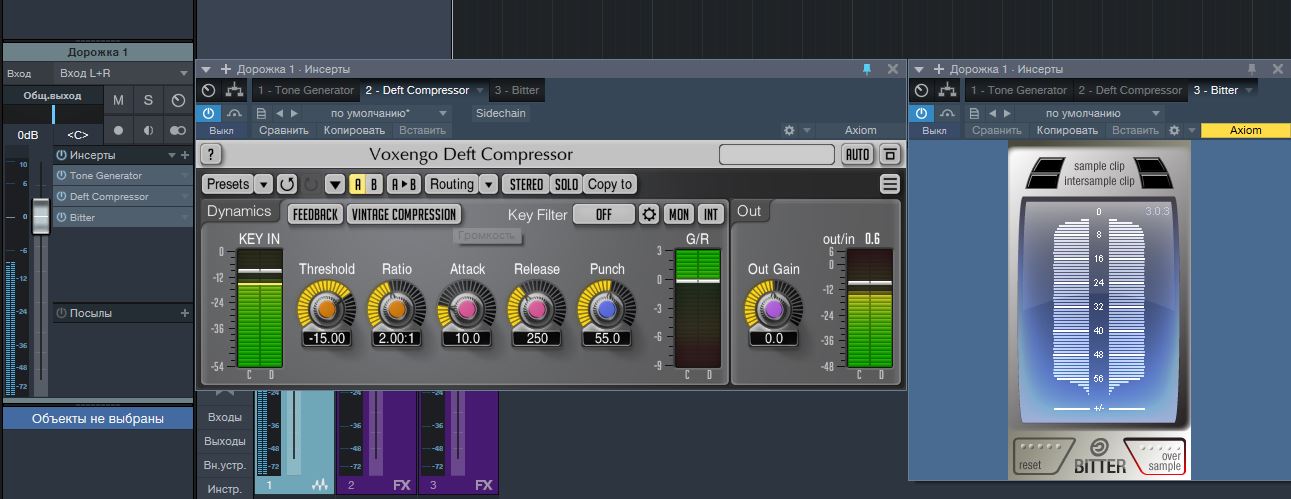Open the gear settings icon in Bitter window bar
Image resolution: width=1291 pixels, height=499 pixels.
click(1175, 130)
